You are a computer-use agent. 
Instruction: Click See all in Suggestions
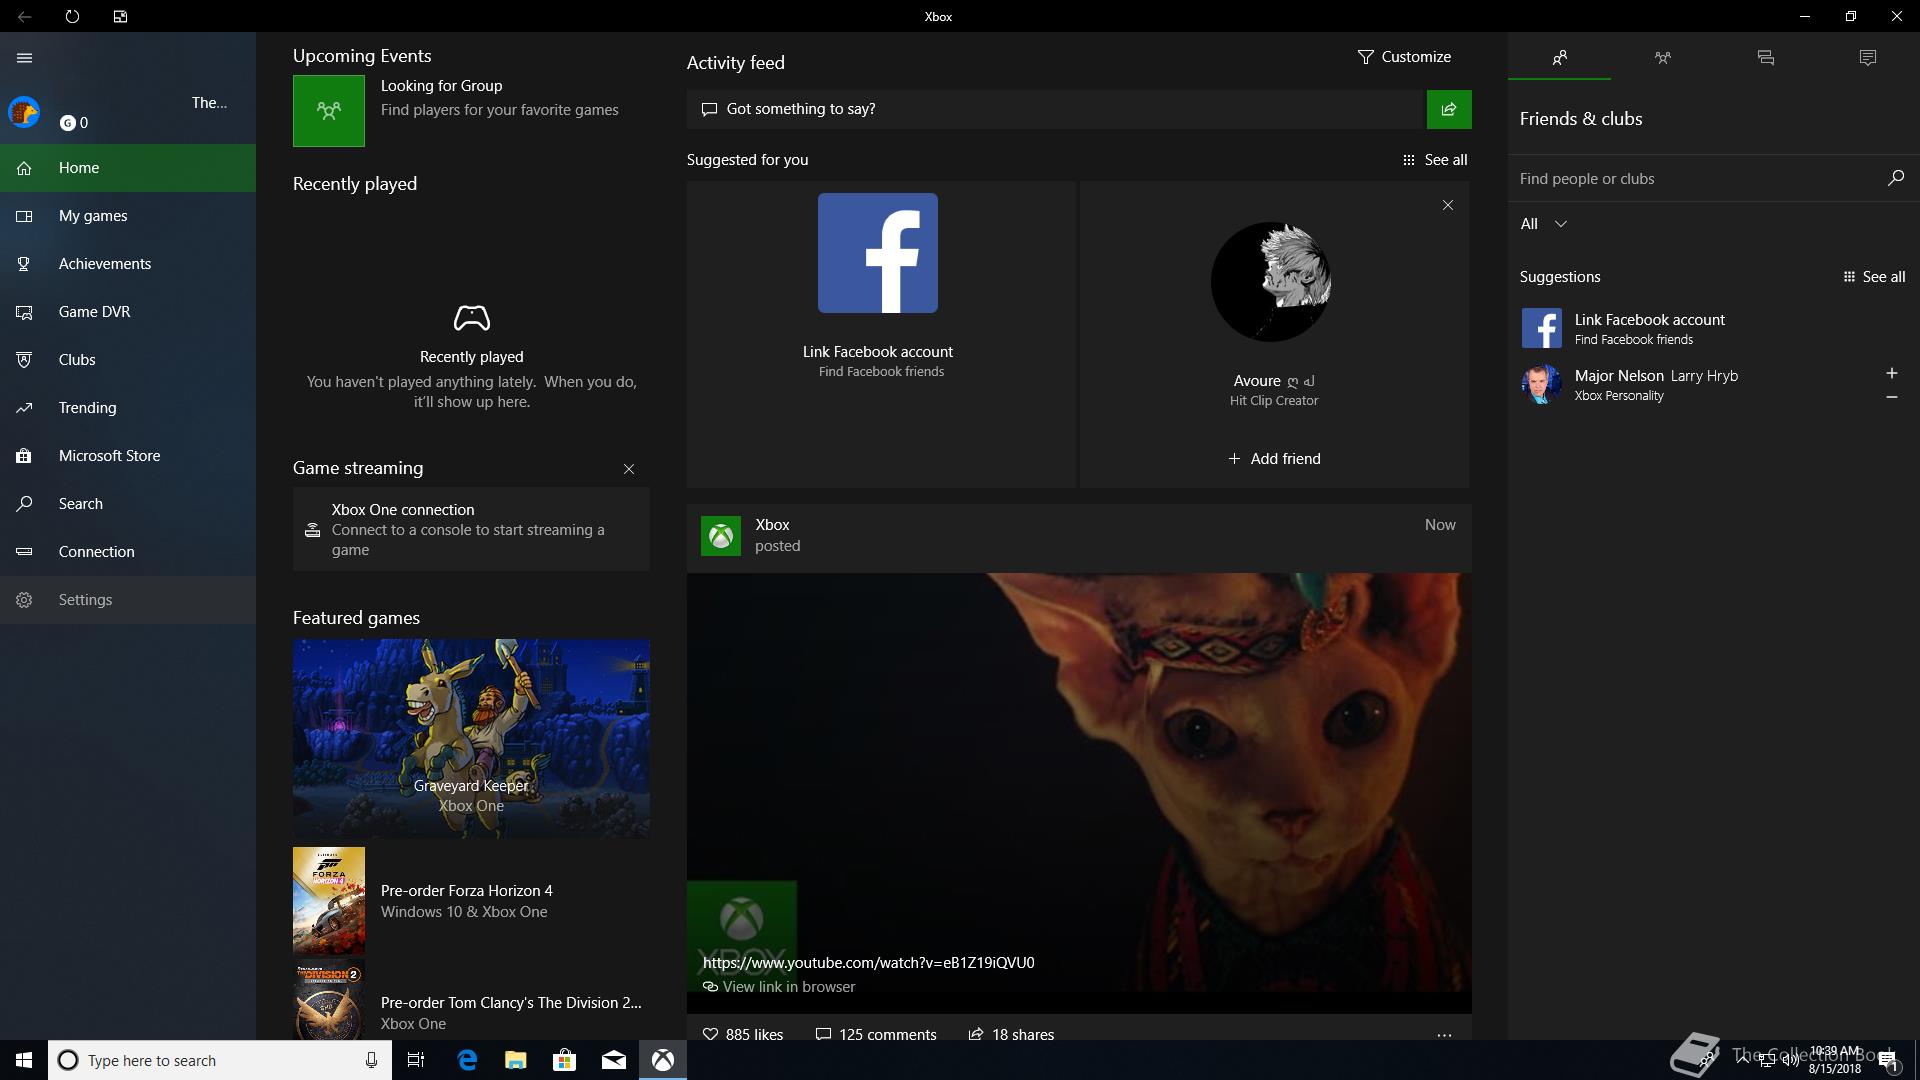[1874, 277]
